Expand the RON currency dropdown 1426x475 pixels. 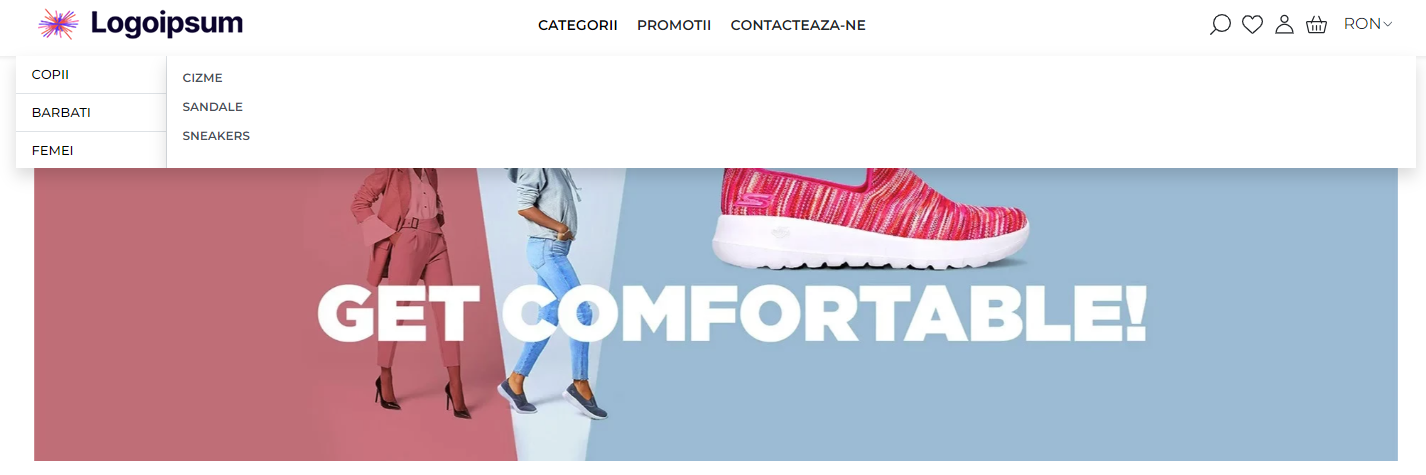pyautogui.click(x=1368, y=24)
